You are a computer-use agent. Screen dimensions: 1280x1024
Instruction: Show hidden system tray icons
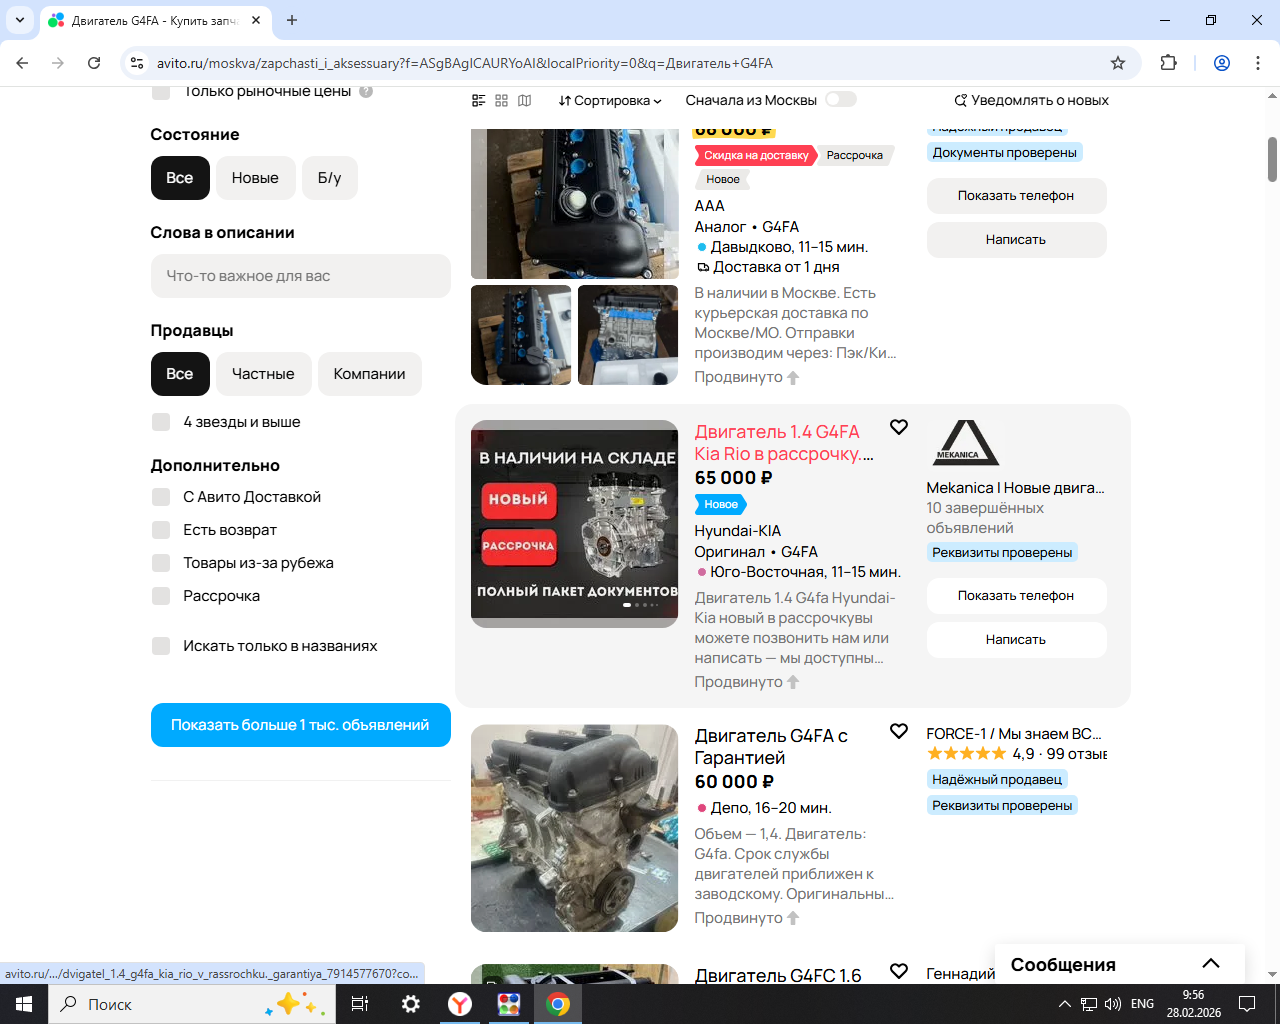(x=1065, y=1004)
